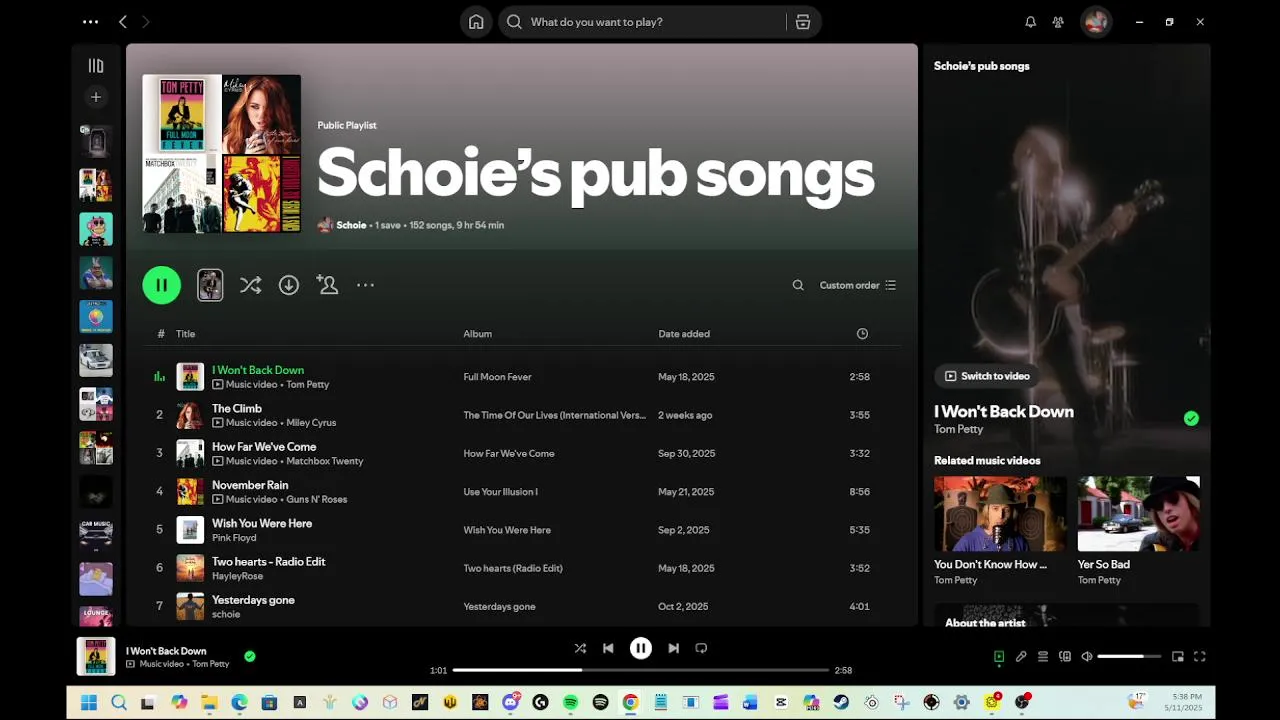1280x720 pixels.
Task: Click Switch to video button
Action: (987, 376)
